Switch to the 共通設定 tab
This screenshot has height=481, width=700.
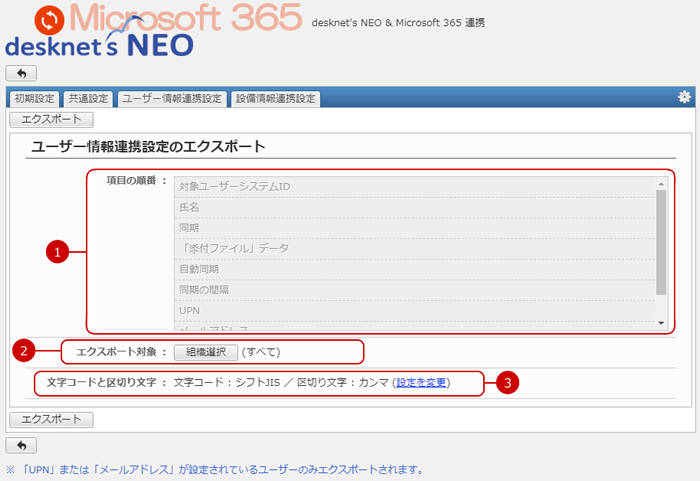tap(88, 99)
